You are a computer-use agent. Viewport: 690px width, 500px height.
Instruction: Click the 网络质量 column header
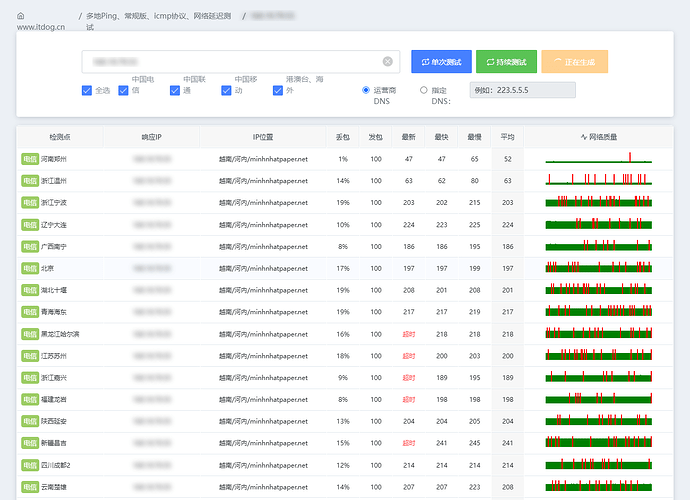[x=598, y=137]
